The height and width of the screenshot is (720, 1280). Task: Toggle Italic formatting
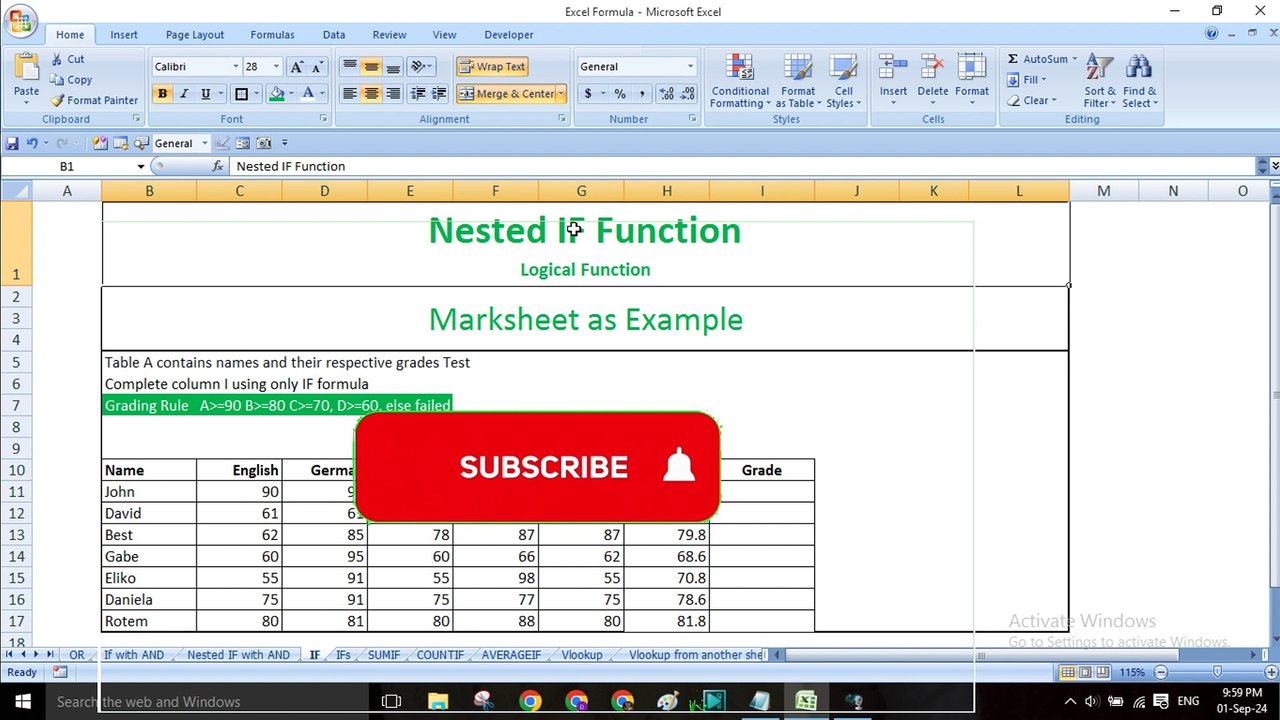click(184, 94)
